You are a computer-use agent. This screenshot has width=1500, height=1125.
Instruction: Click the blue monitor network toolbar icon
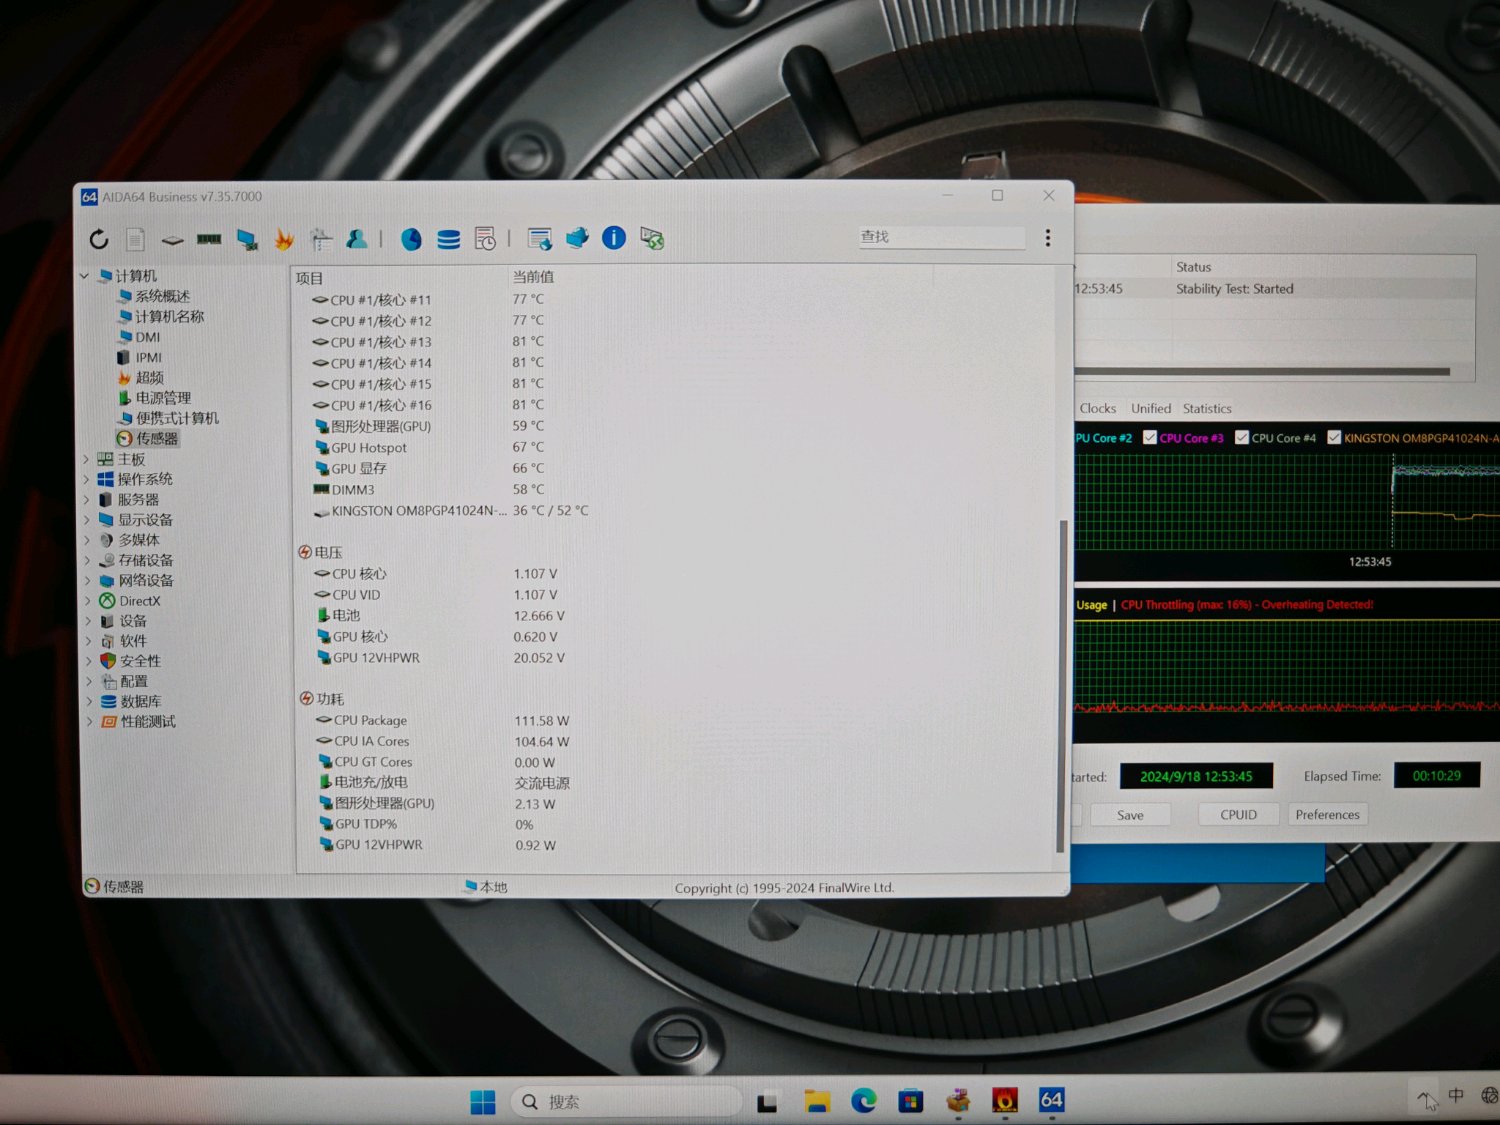577,238
